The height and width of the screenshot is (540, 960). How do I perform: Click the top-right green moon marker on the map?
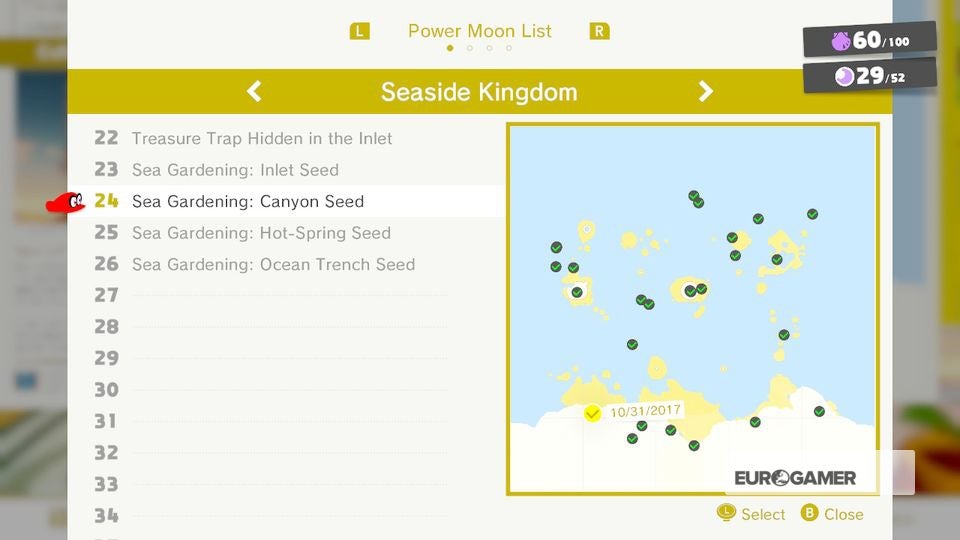(x=812, y=214)
